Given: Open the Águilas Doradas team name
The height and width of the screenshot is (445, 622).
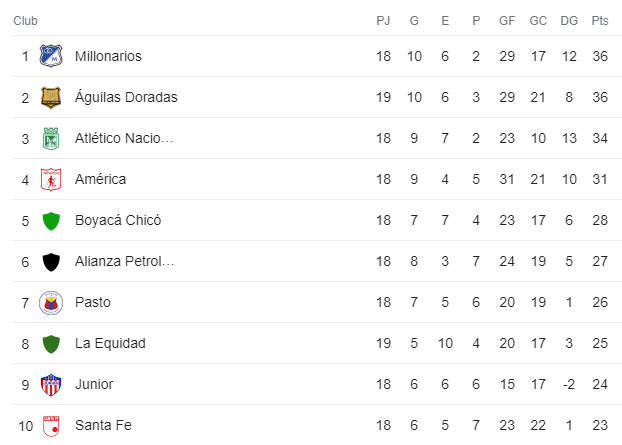Looking at the screenshot, I should pyautogui.click(x=126, y=97).
